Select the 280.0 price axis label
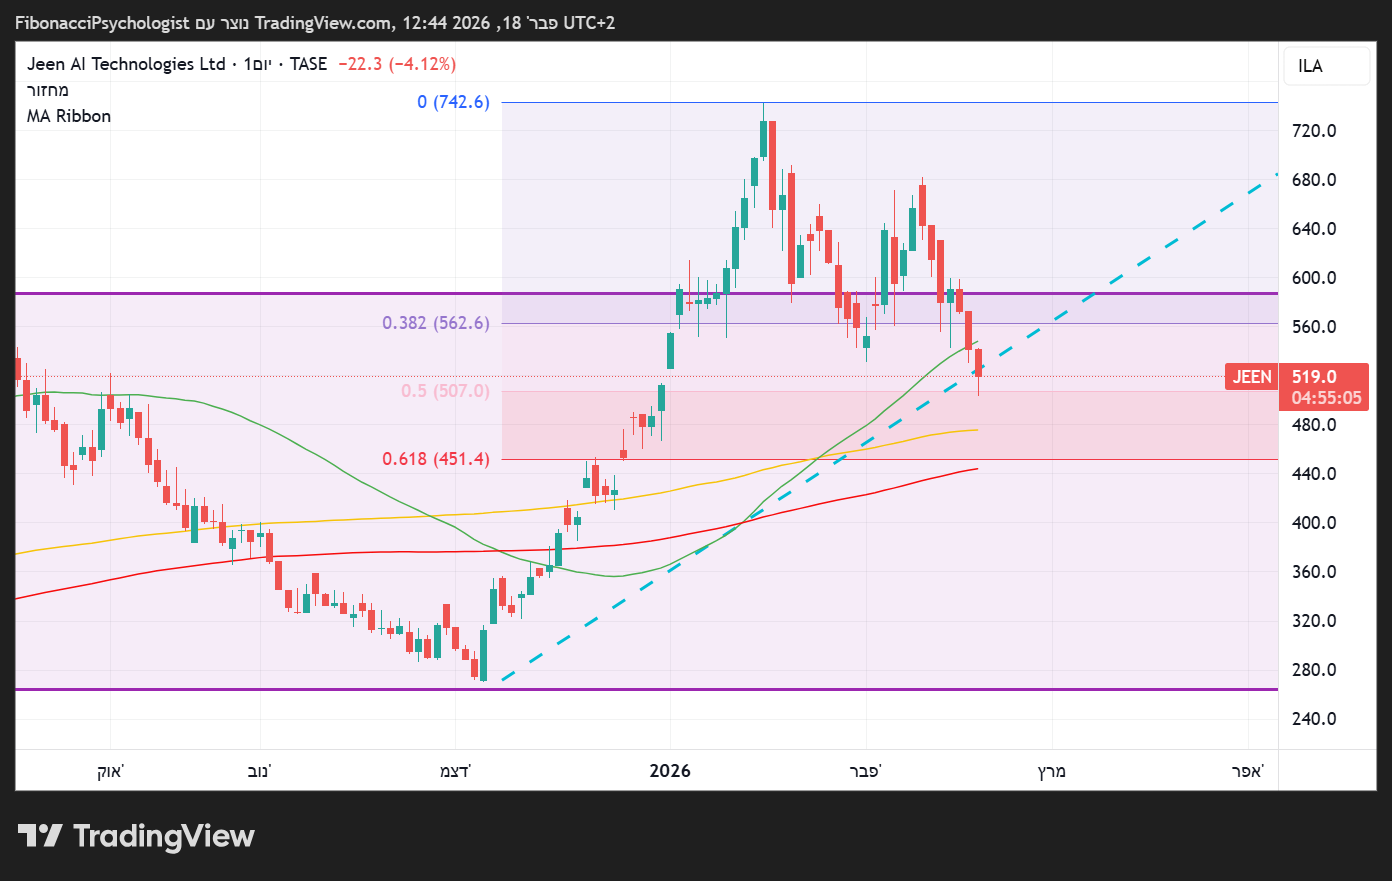The image size is (1392, 881). (x=1314, y=670)
